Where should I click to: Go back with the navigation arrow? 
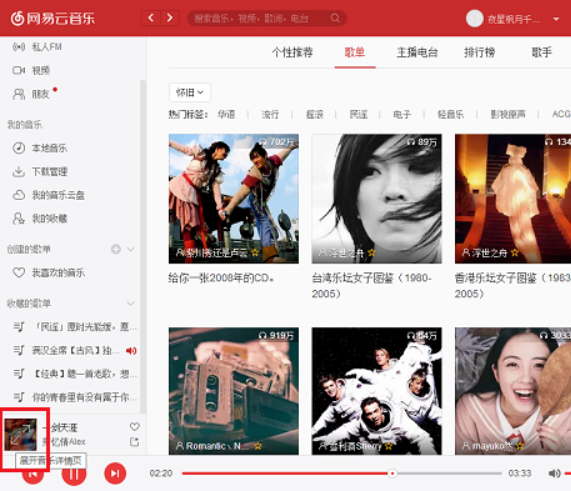151,18
